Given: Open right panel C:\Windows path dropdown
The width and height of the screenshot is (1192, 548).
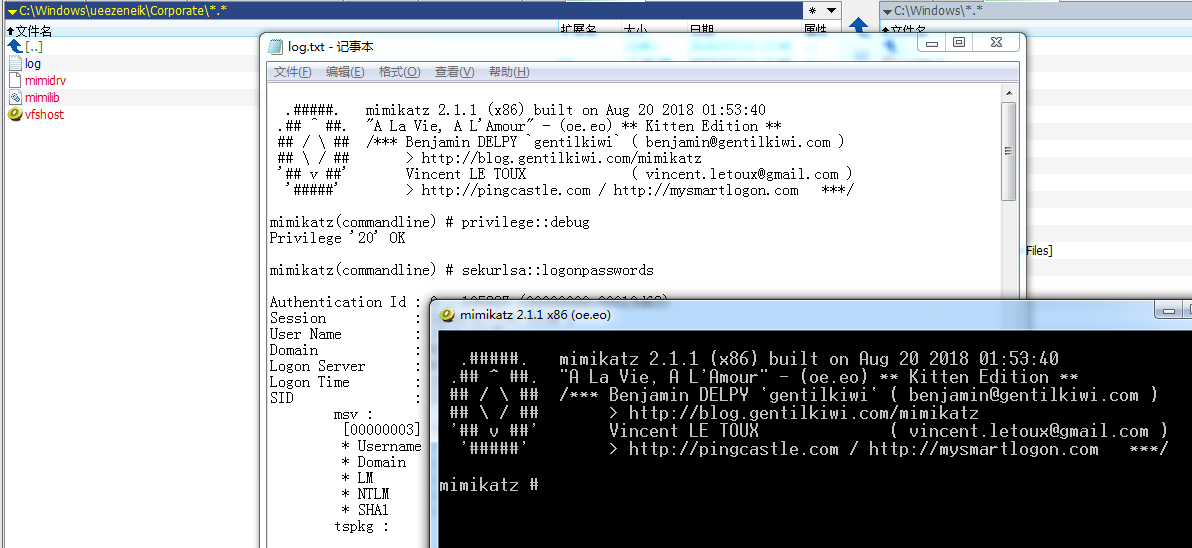Looking at the screenshot, I should coord(887,11).
